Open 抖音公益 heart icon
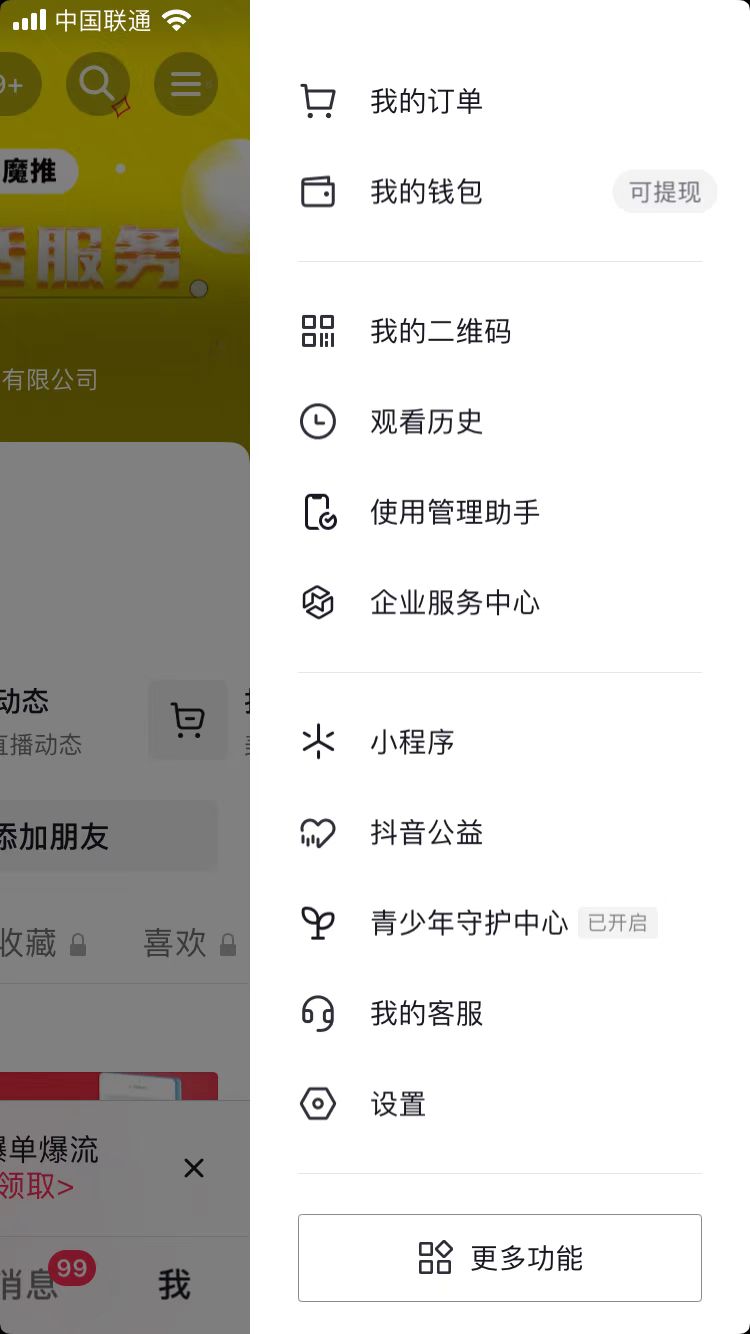Viewport: 750px width, 1334px height. (318, 832)
